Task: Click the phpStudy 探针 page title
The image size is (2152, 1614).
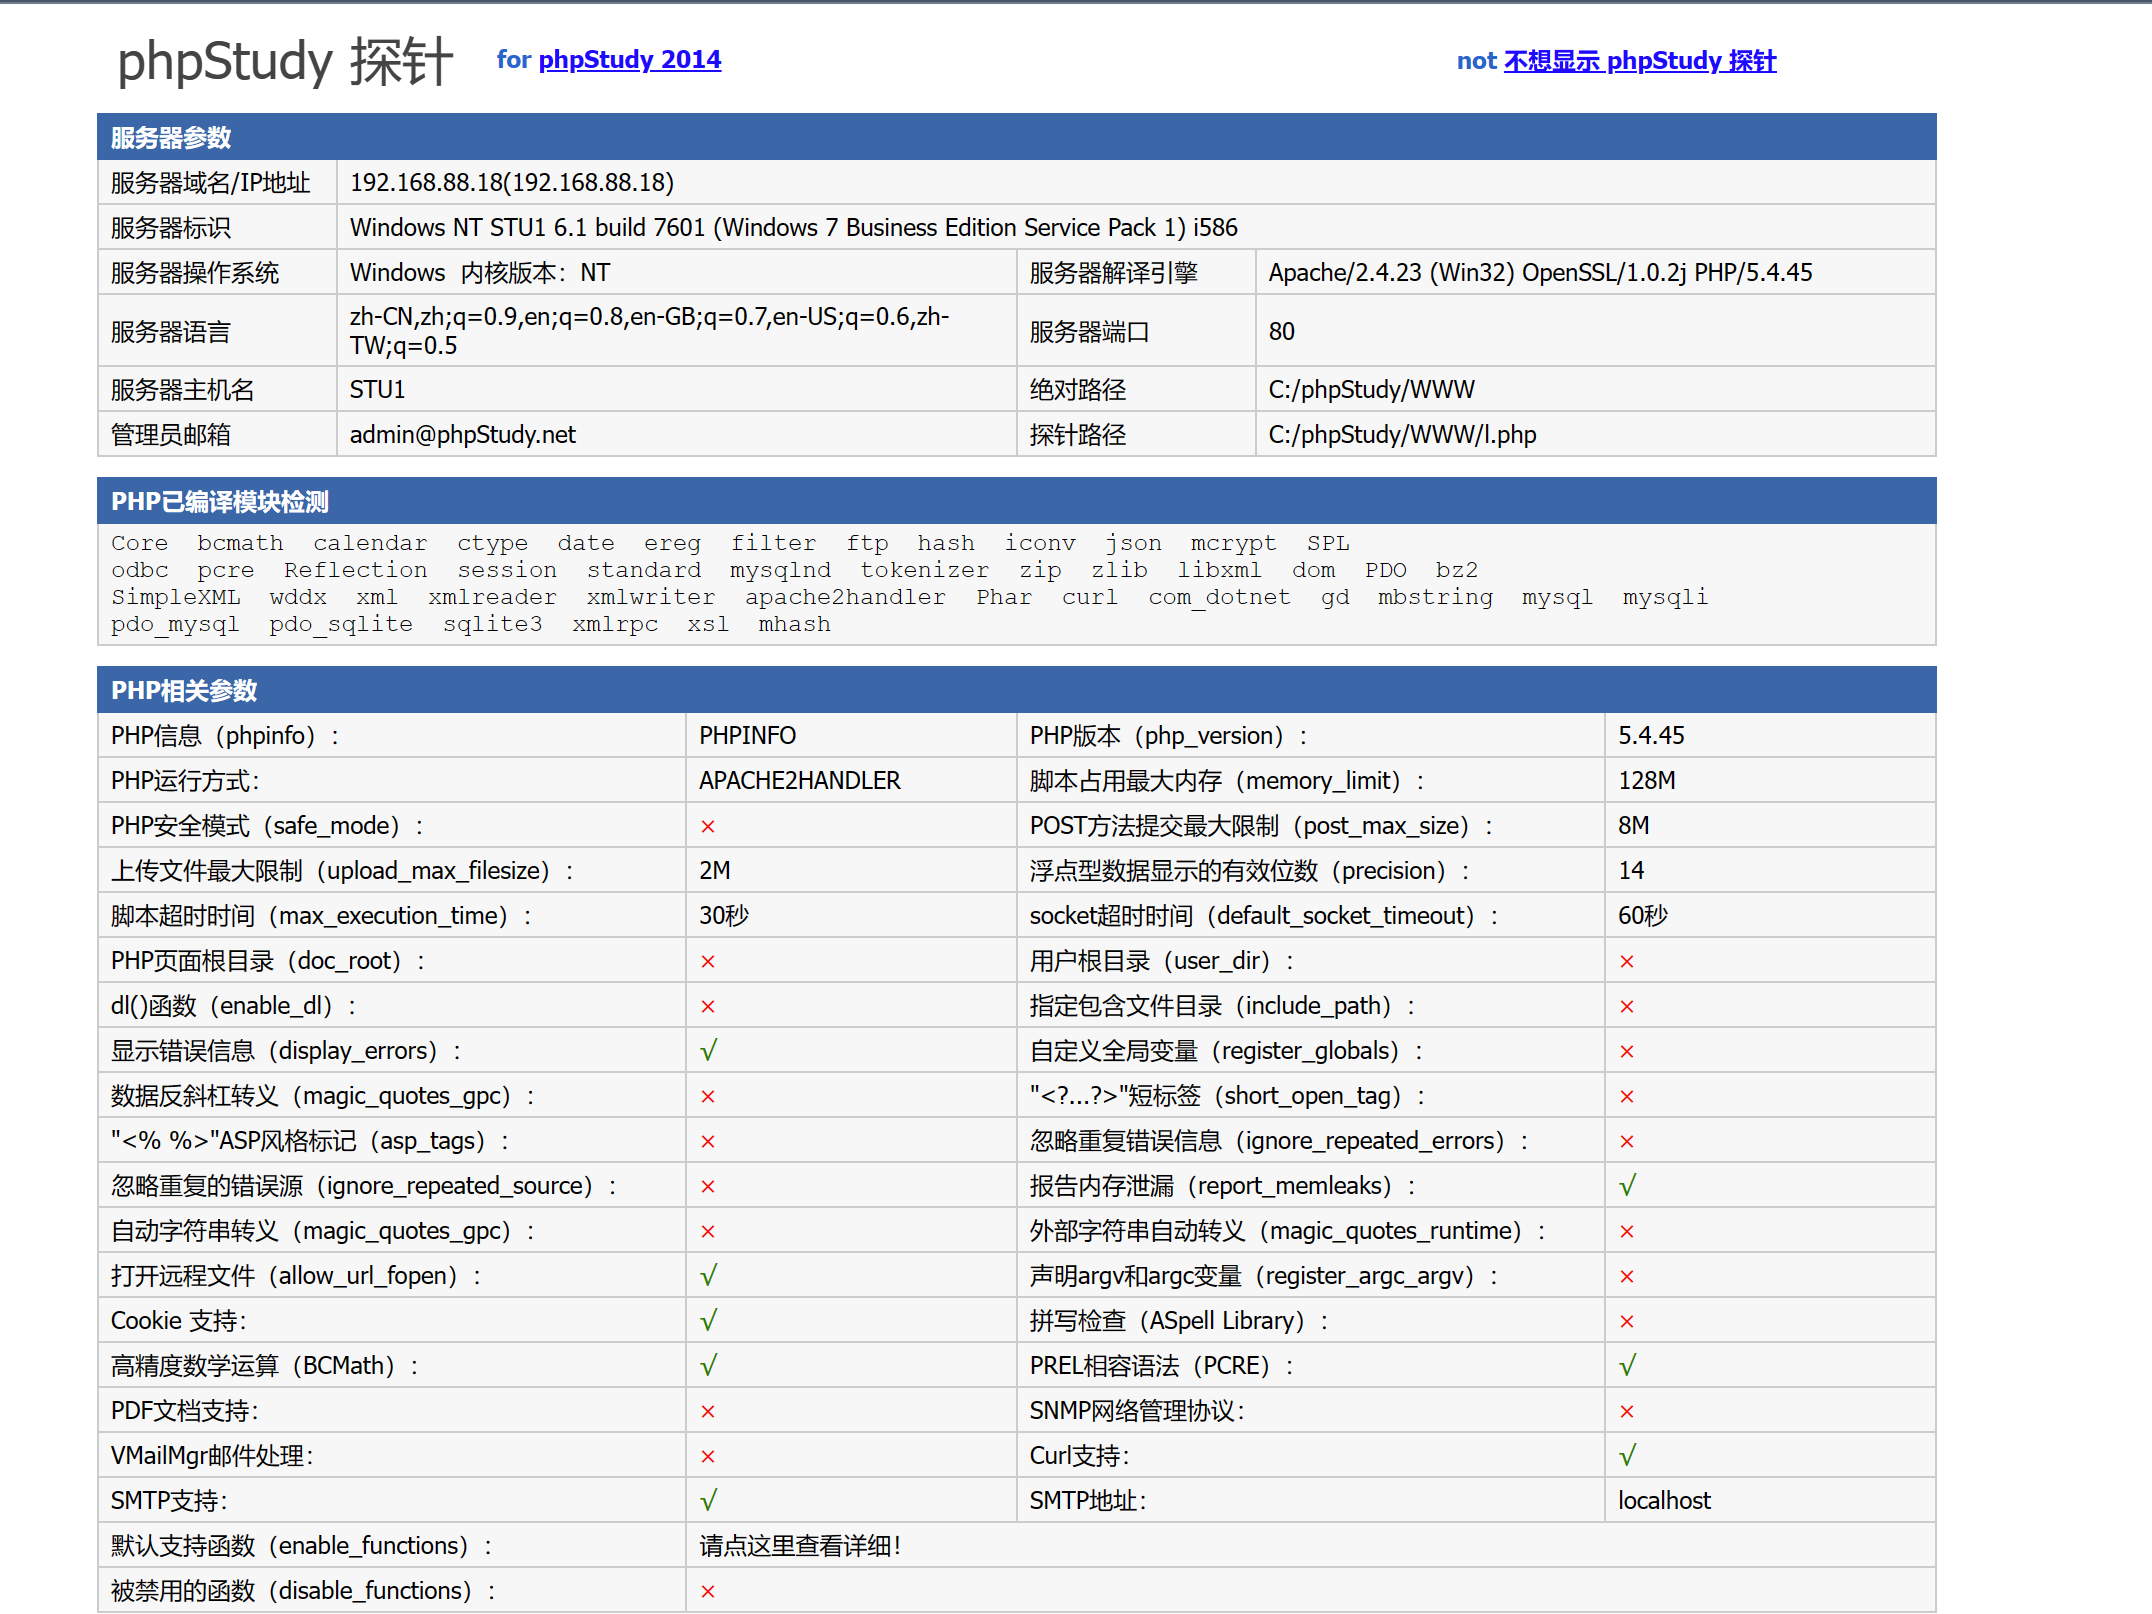Action: click(285, 61)
